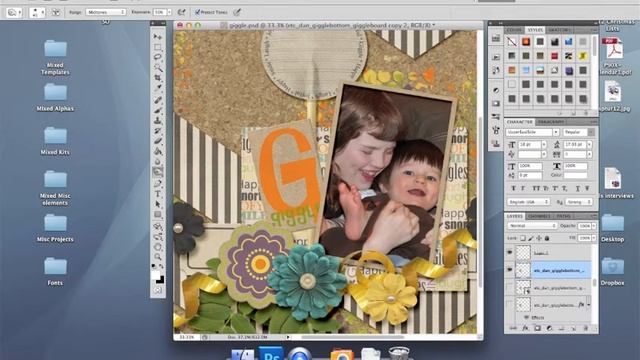Viewport: 640px width, 360px height.
Task: Create a new layer from Layers footer
Action: click(x=573, y=328)
